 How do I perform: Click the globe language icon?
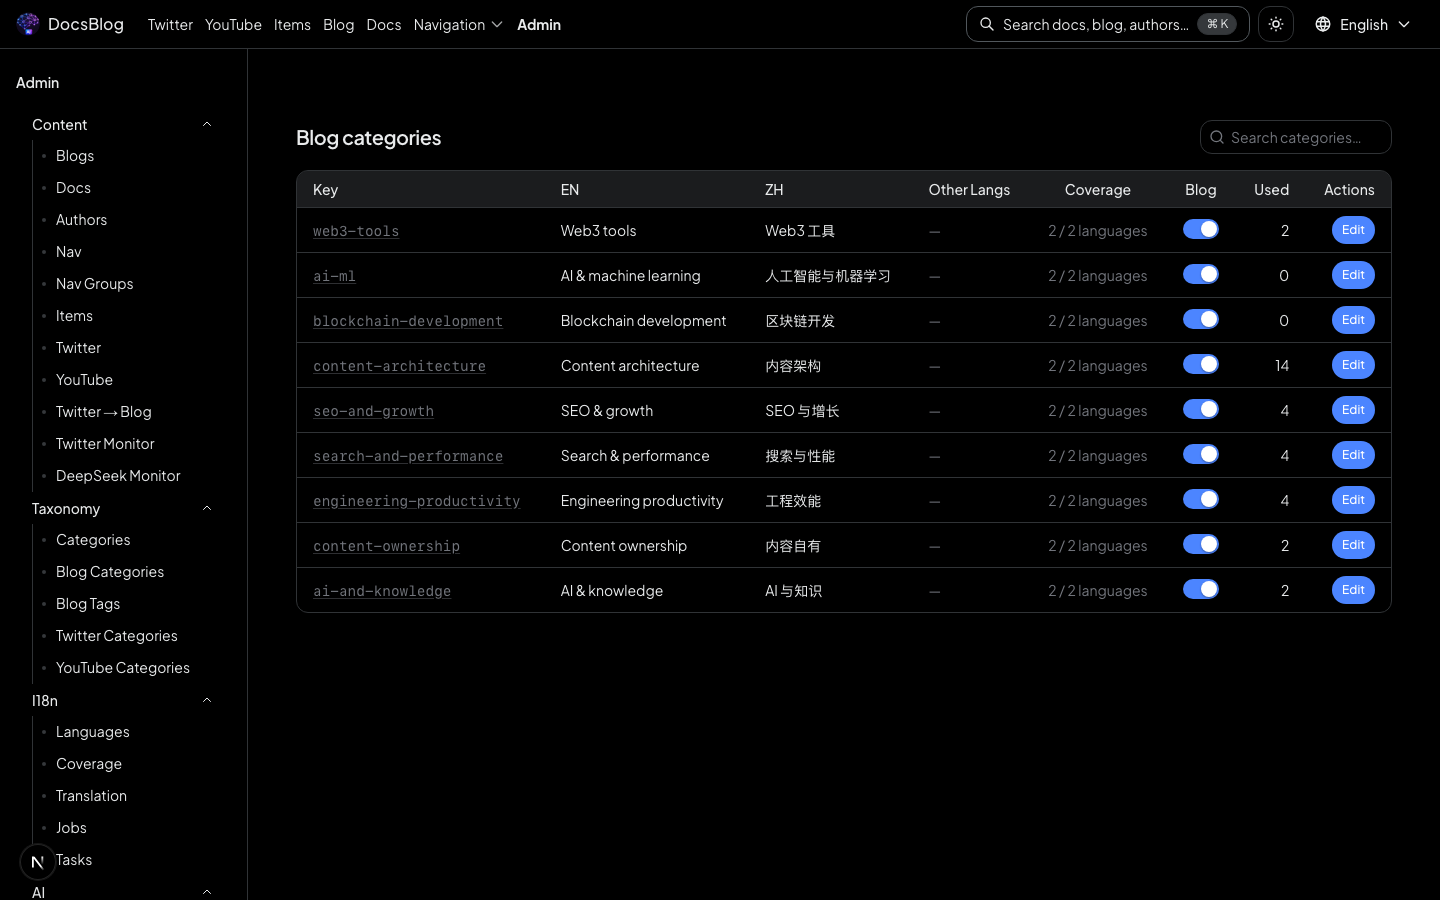(x=1323, y=24)
